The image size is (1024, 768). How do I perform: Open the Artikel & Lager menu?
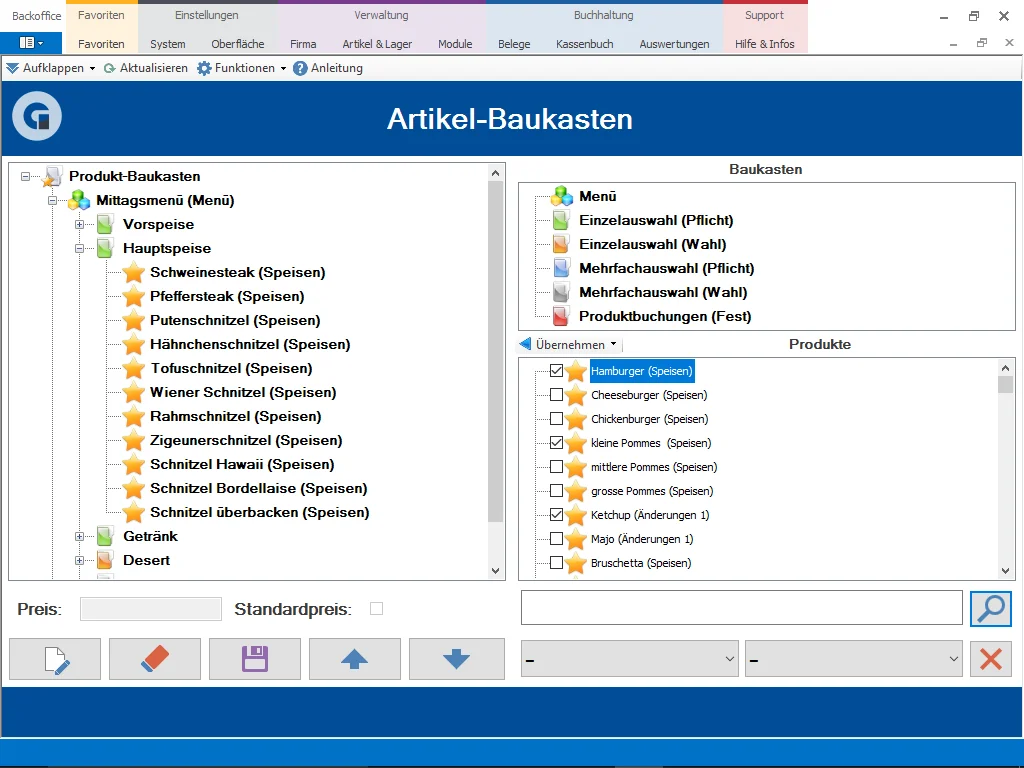point(377,44)
